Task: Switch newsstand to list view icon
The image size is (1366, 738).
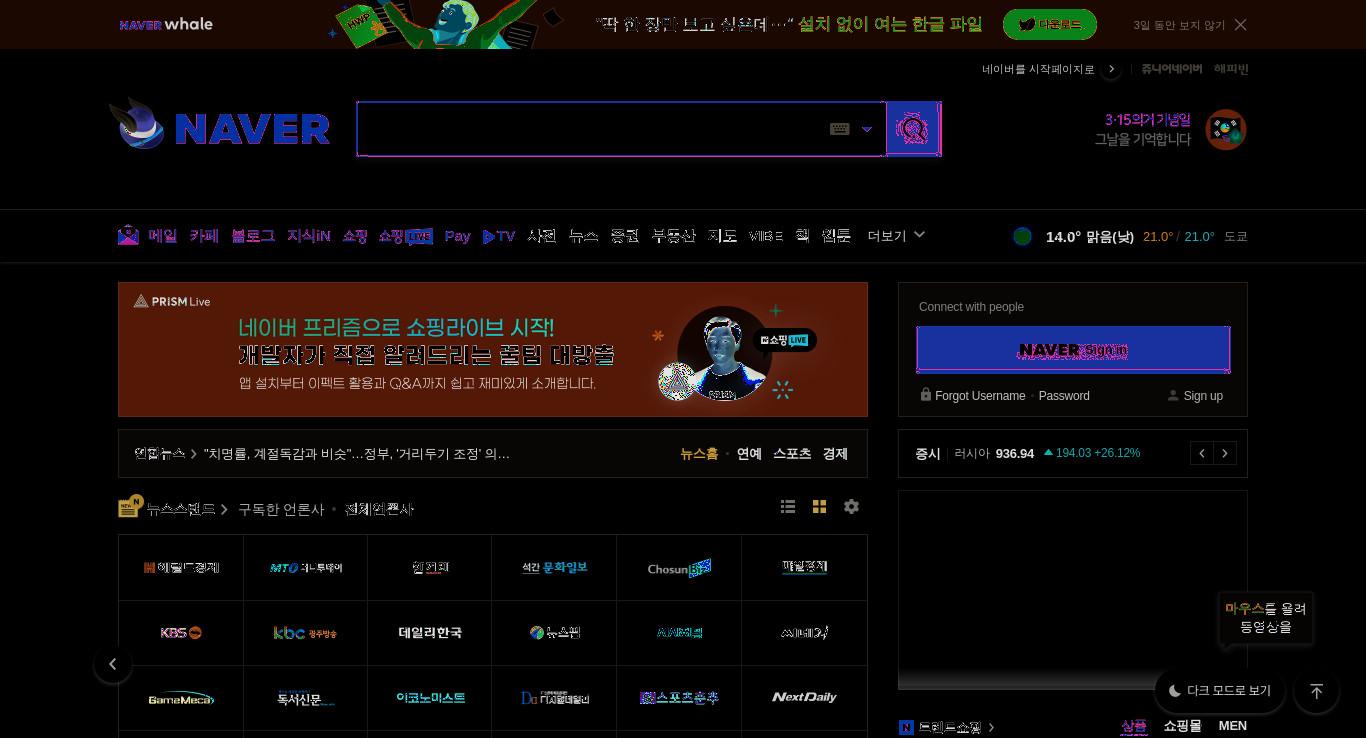Action: [x=788, y=507]
